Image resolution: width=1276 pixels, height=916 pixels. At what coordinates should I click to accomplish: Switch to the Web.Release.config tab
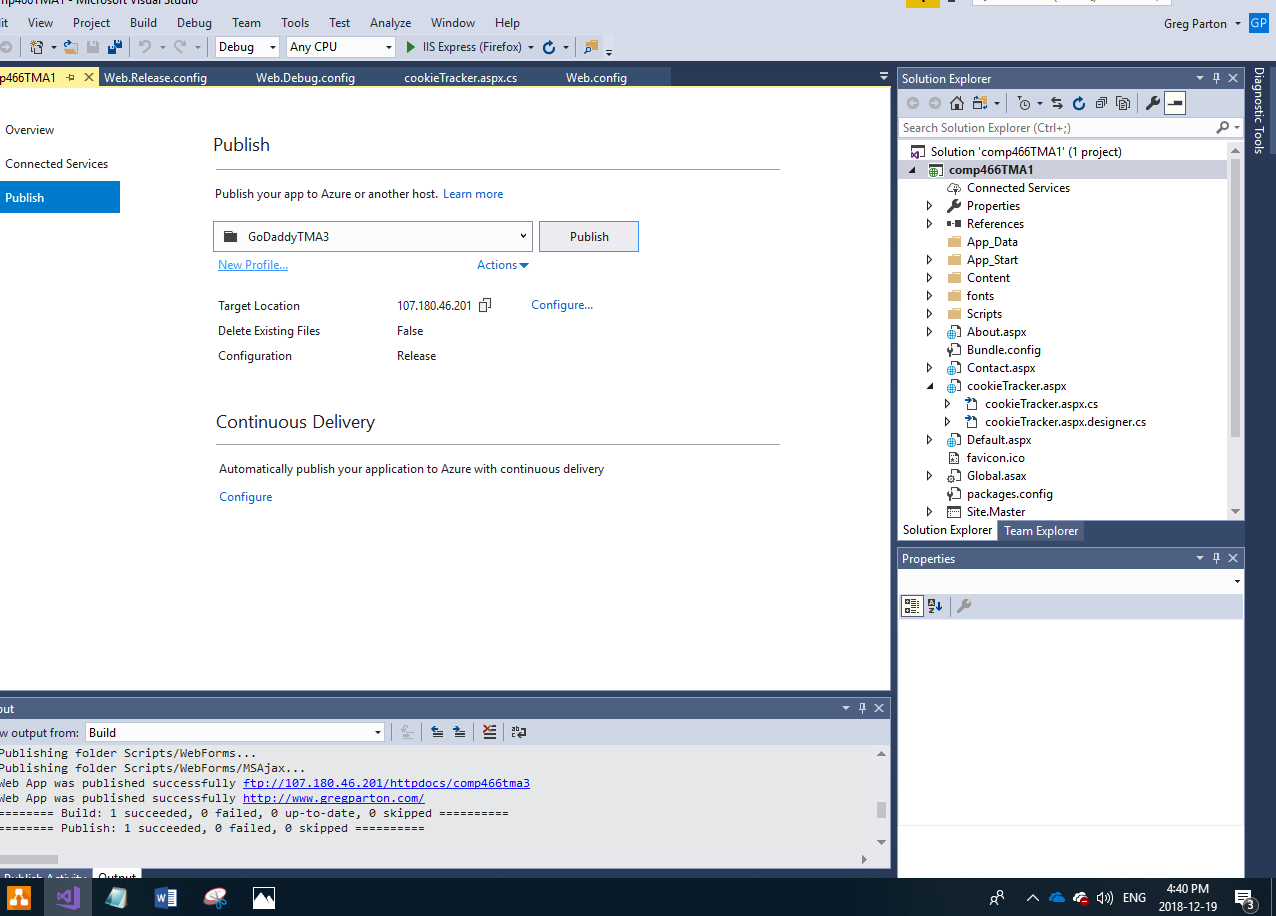pyautogui.click(x=155, y=77)
